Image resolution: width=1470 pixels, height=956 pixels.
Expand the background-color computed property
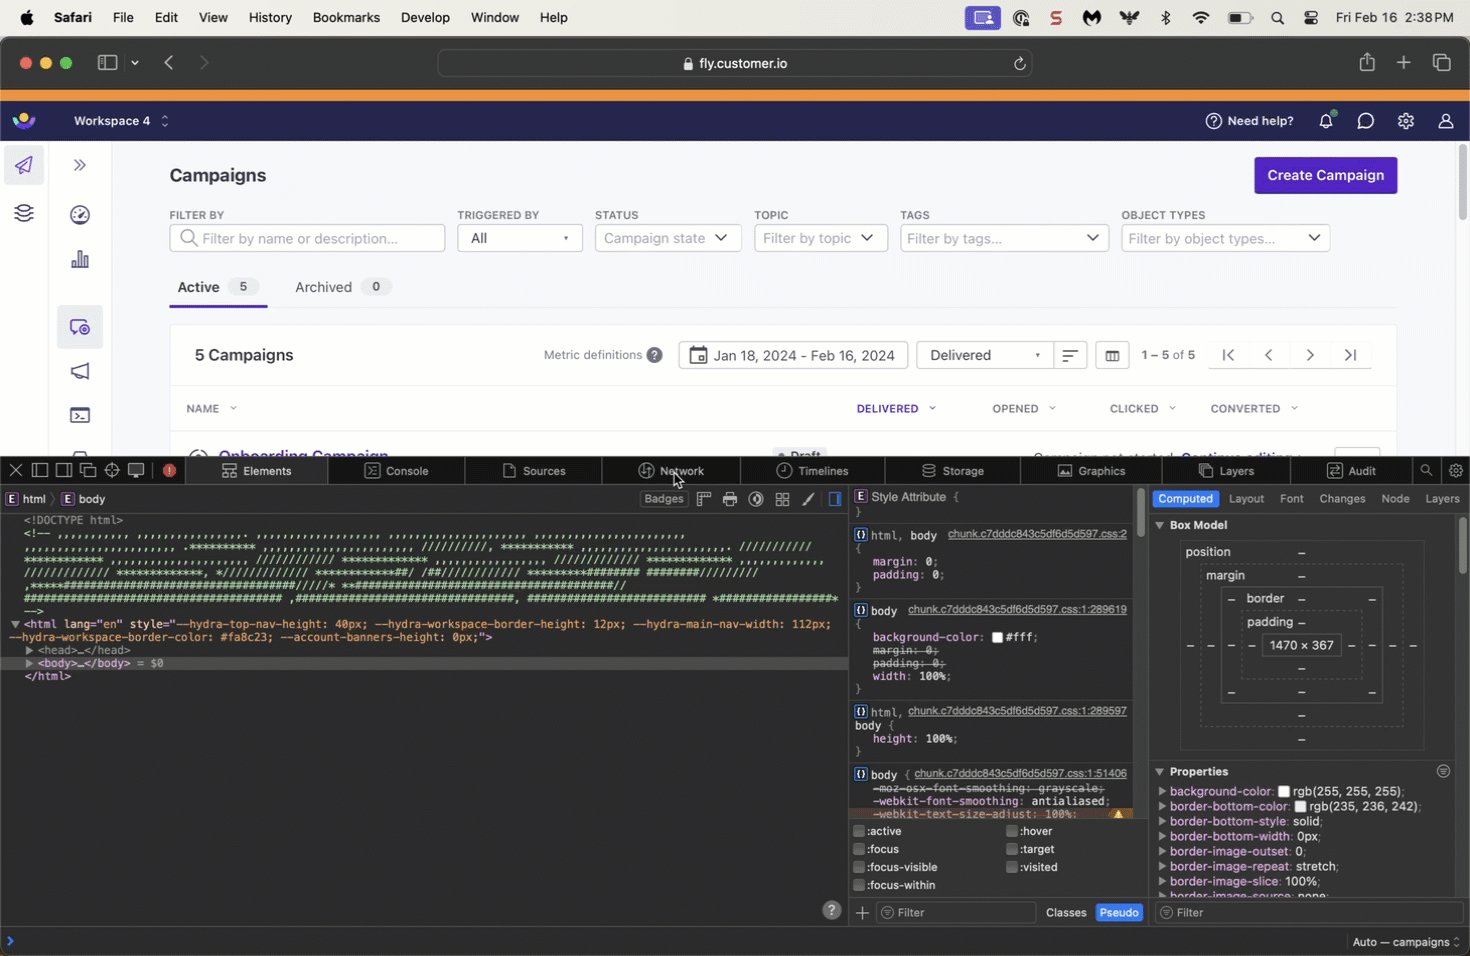pos(1162,791)
